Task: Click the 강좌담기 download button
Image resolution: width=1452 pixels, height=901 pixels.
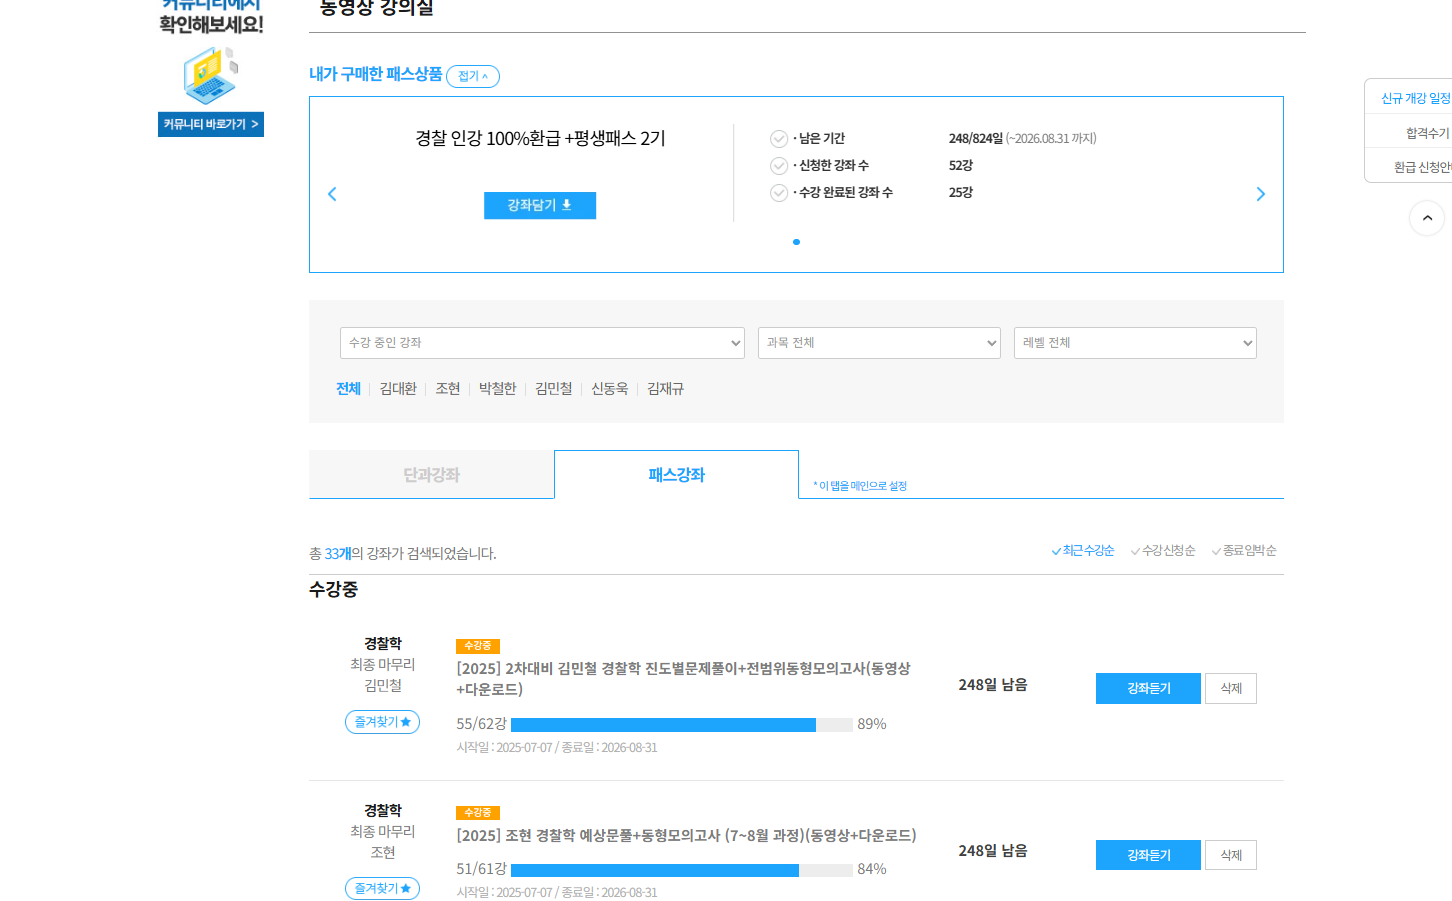Action: point(540,205)
